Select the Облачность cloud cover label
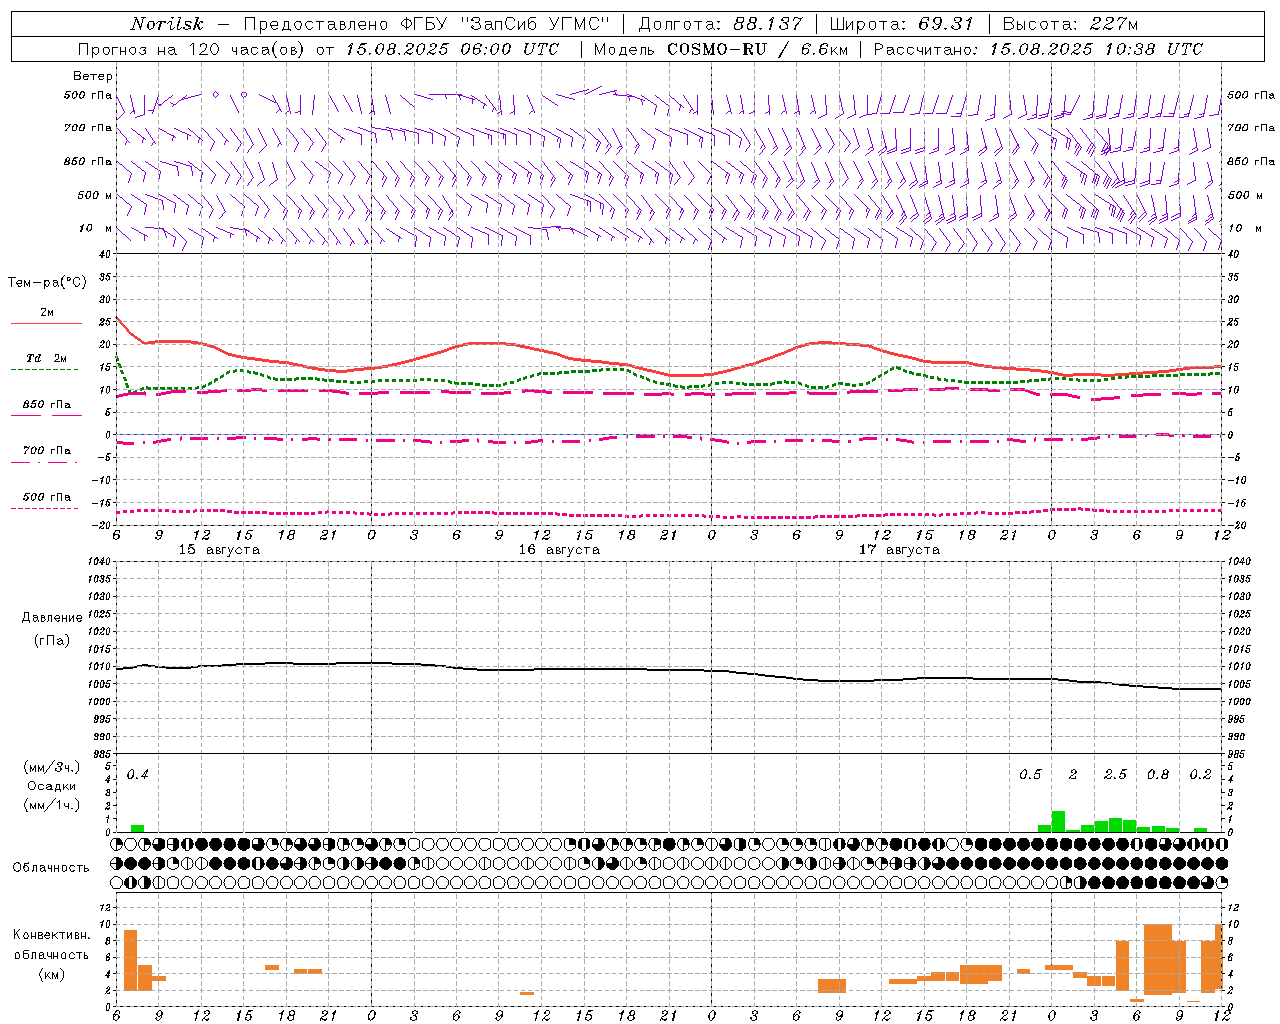 click(51, 867)
